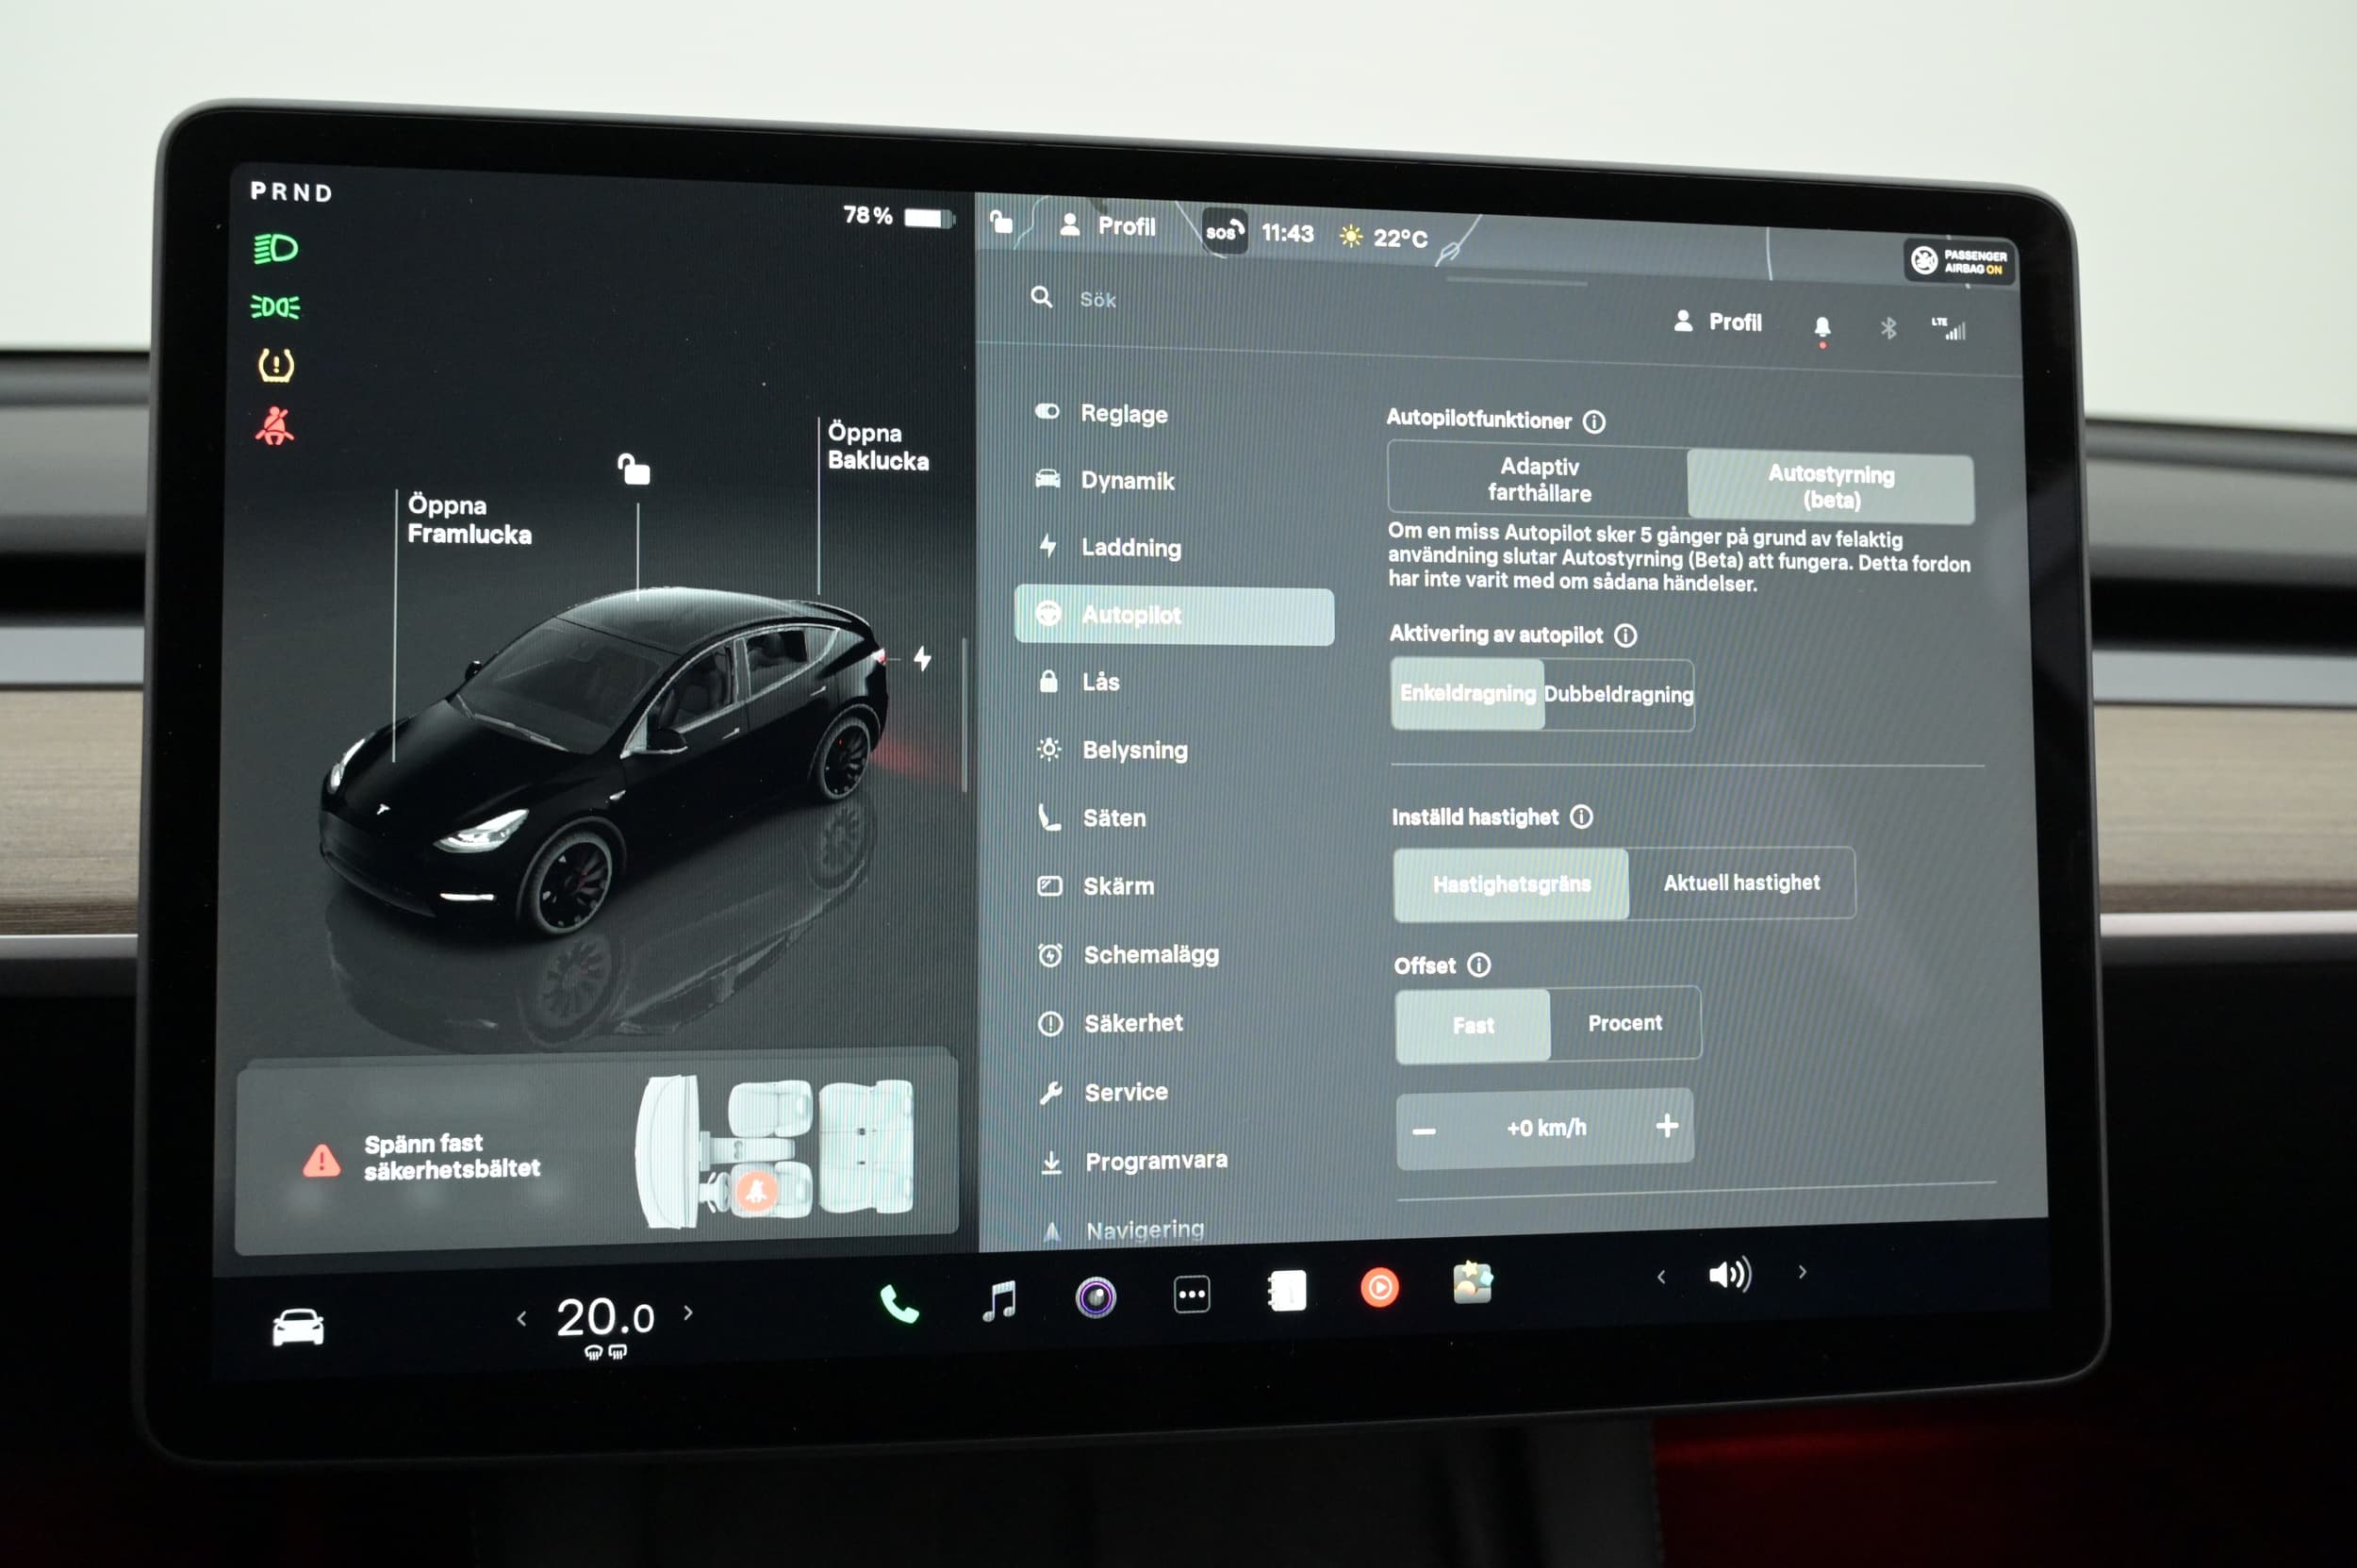Lower volume with left chevron
The height and width of the screenshot is (1568, 2357).
1661,1277
